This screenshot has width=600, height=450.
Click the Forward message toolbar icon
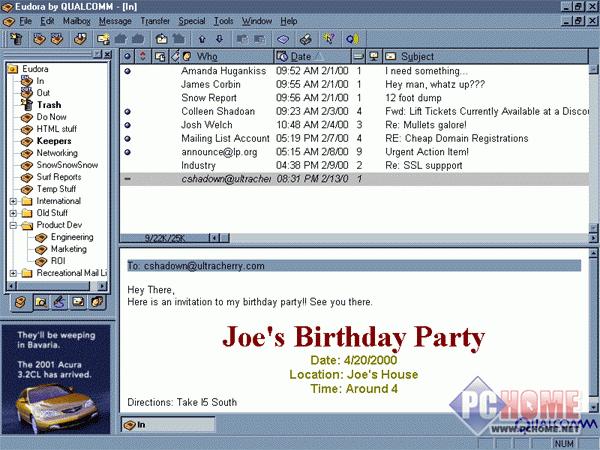161,39
